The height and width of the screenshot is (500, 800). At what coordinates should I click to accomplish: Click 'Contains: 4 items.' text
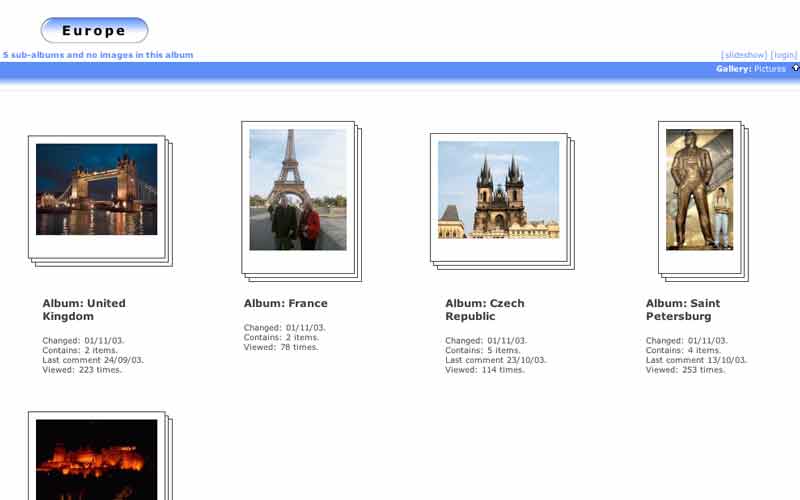(x=683, y=351)
